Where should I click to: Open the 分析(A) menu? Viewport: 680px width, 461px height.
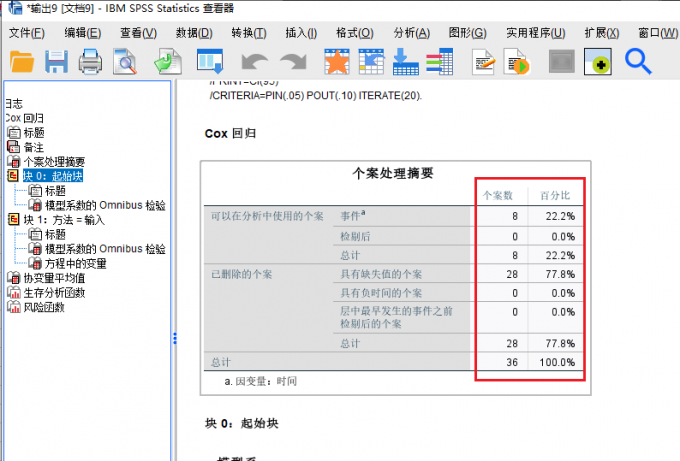pyautogui.click(x=412, y=33)
